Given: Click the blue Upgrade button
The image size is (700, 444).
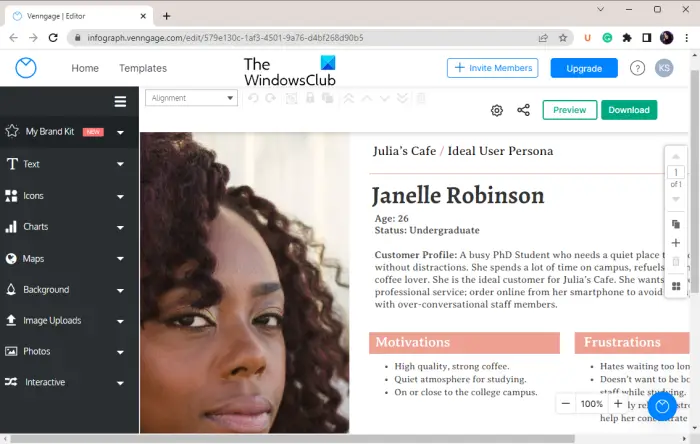Looking at the screenshot, I should point(584,68).
